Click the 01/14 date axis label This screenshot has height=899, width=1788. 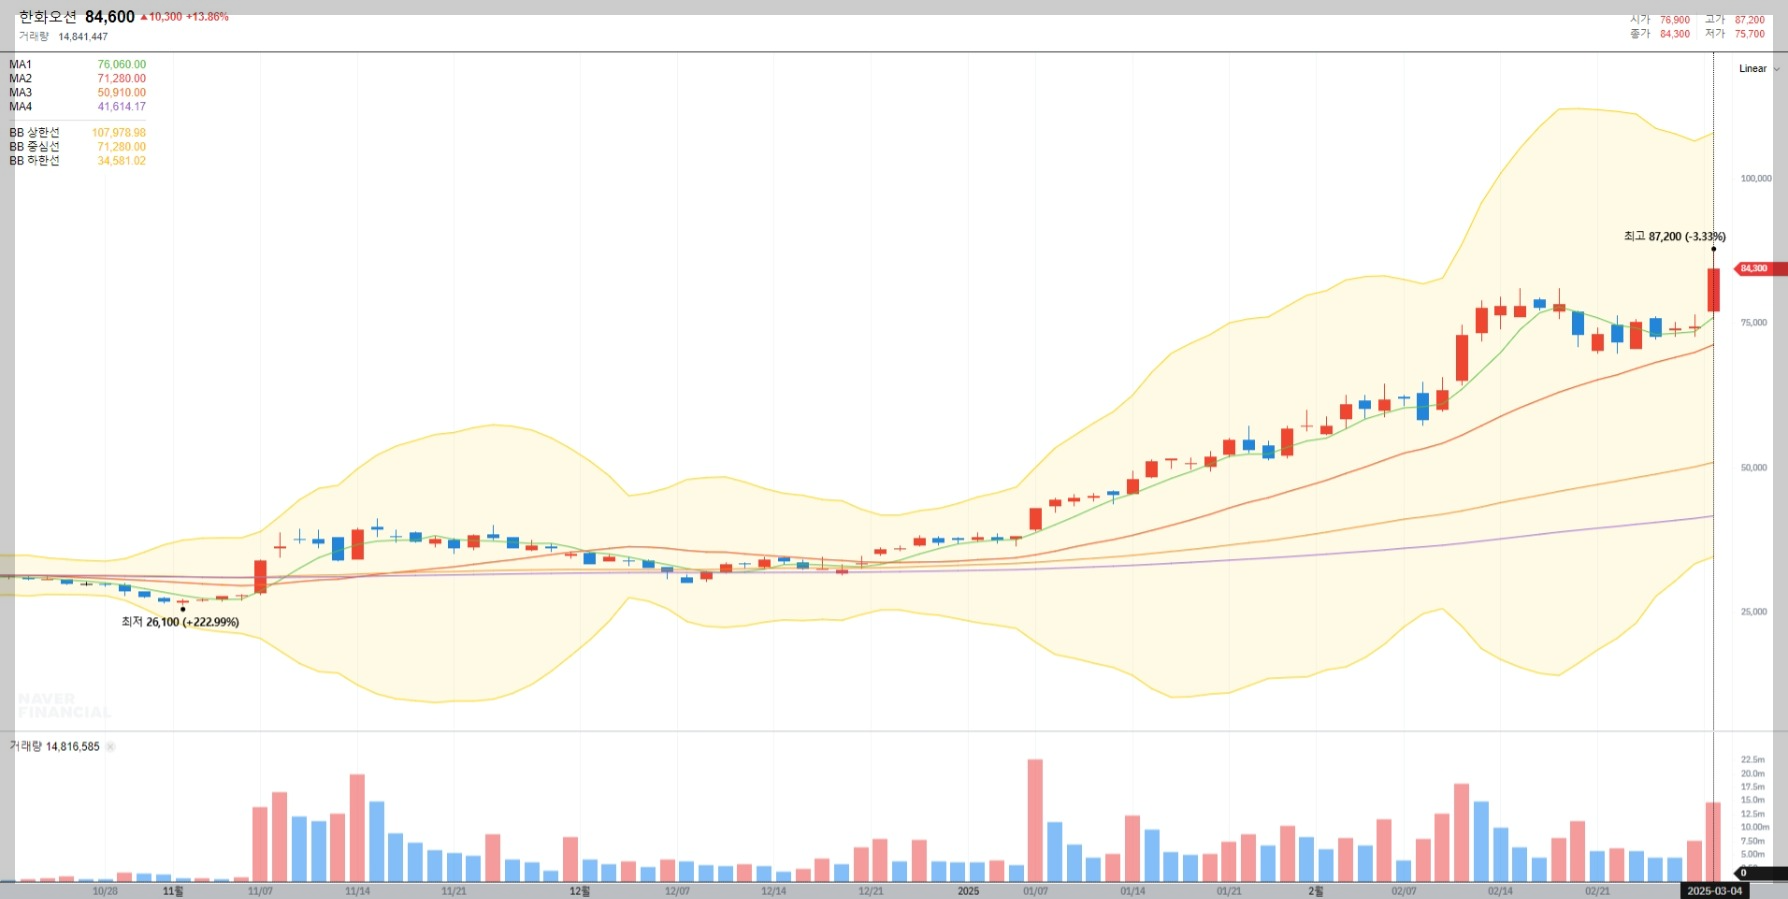click(1132, 891)
